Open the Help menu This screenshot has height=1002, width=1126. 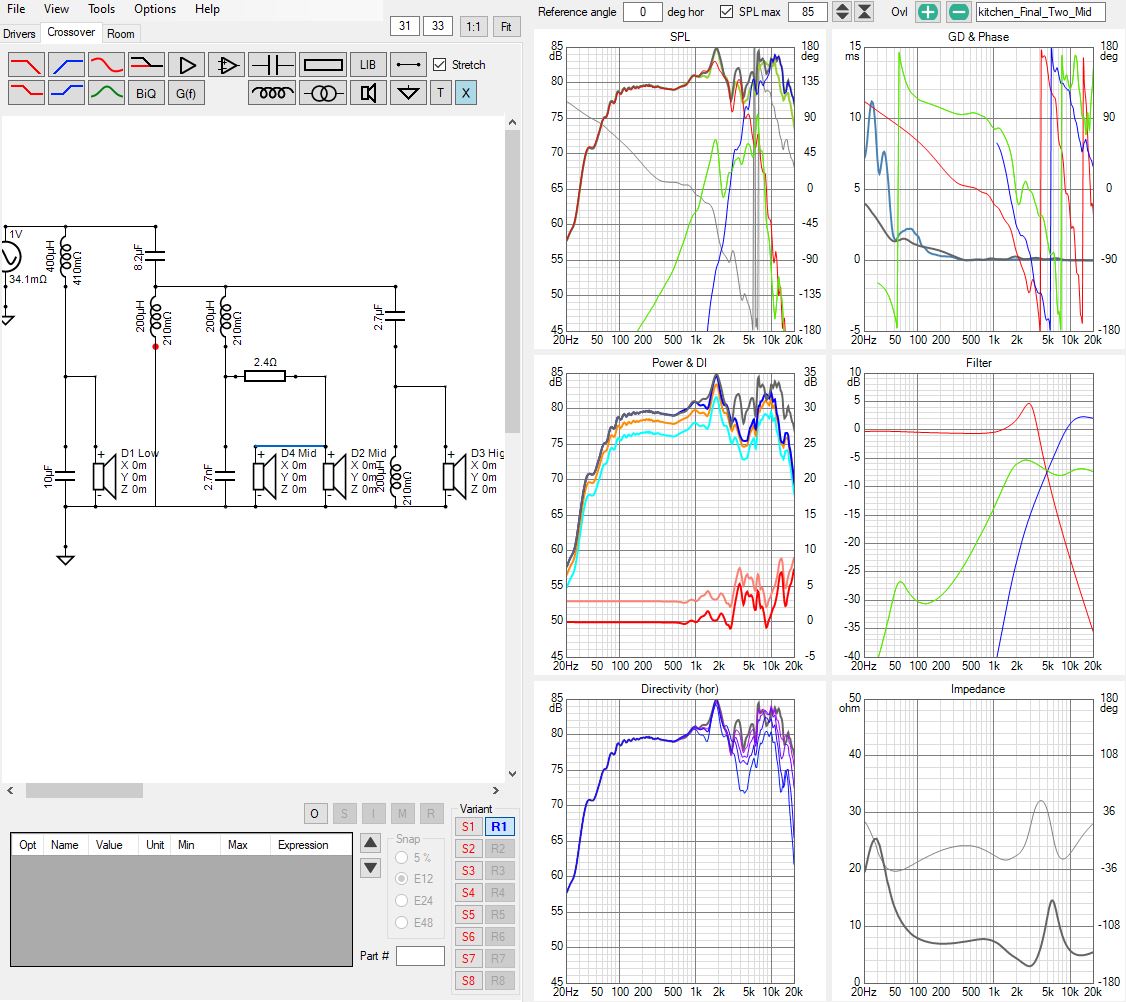[207, 9]
